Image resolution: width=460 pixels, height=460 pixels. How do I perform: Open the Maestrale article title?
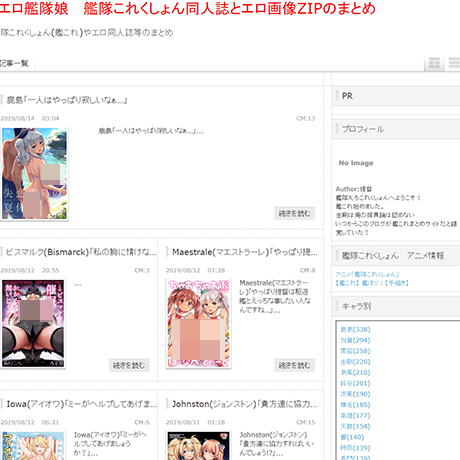pyautogui.click(x=245, y=252)
